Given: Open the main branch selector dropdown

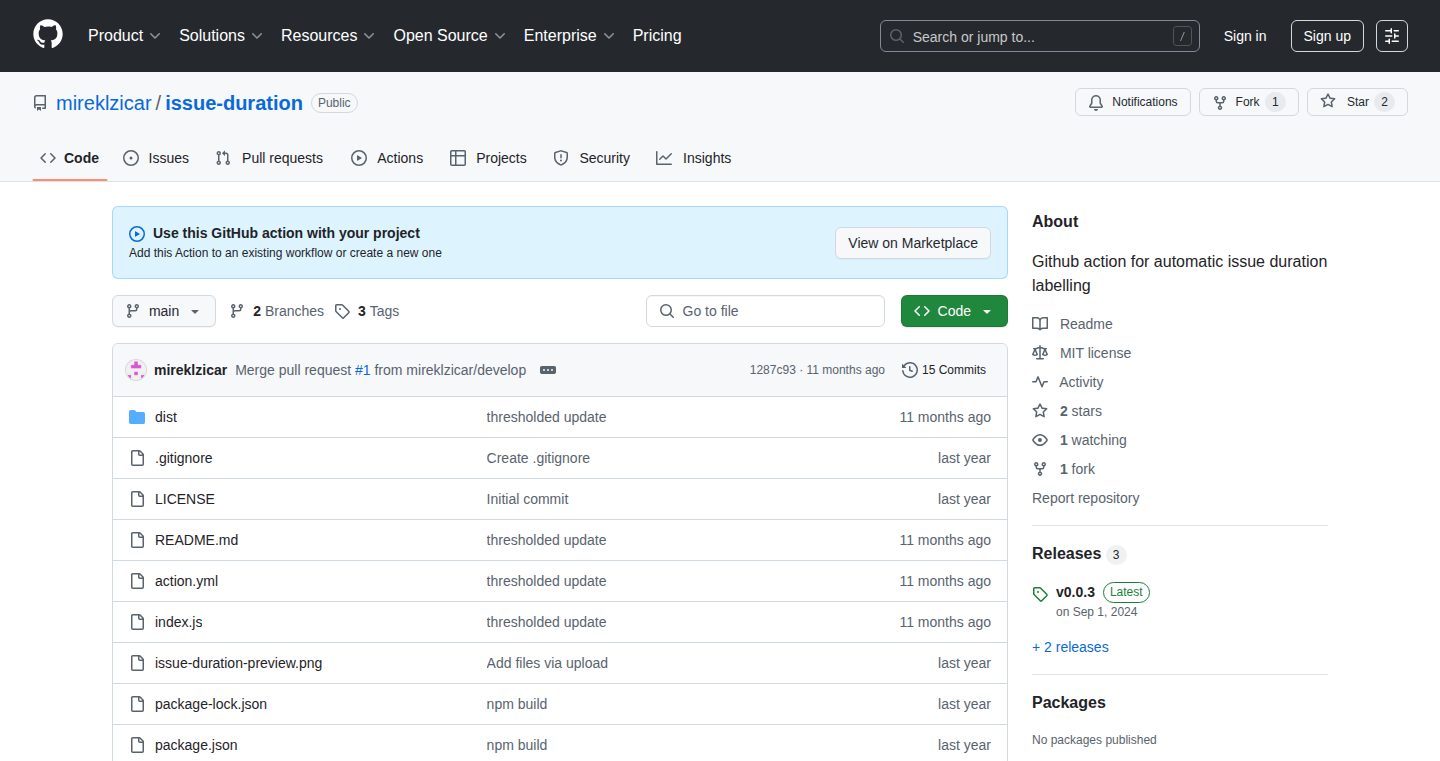Looking at the screenshot, I should [x=163, y=311].
